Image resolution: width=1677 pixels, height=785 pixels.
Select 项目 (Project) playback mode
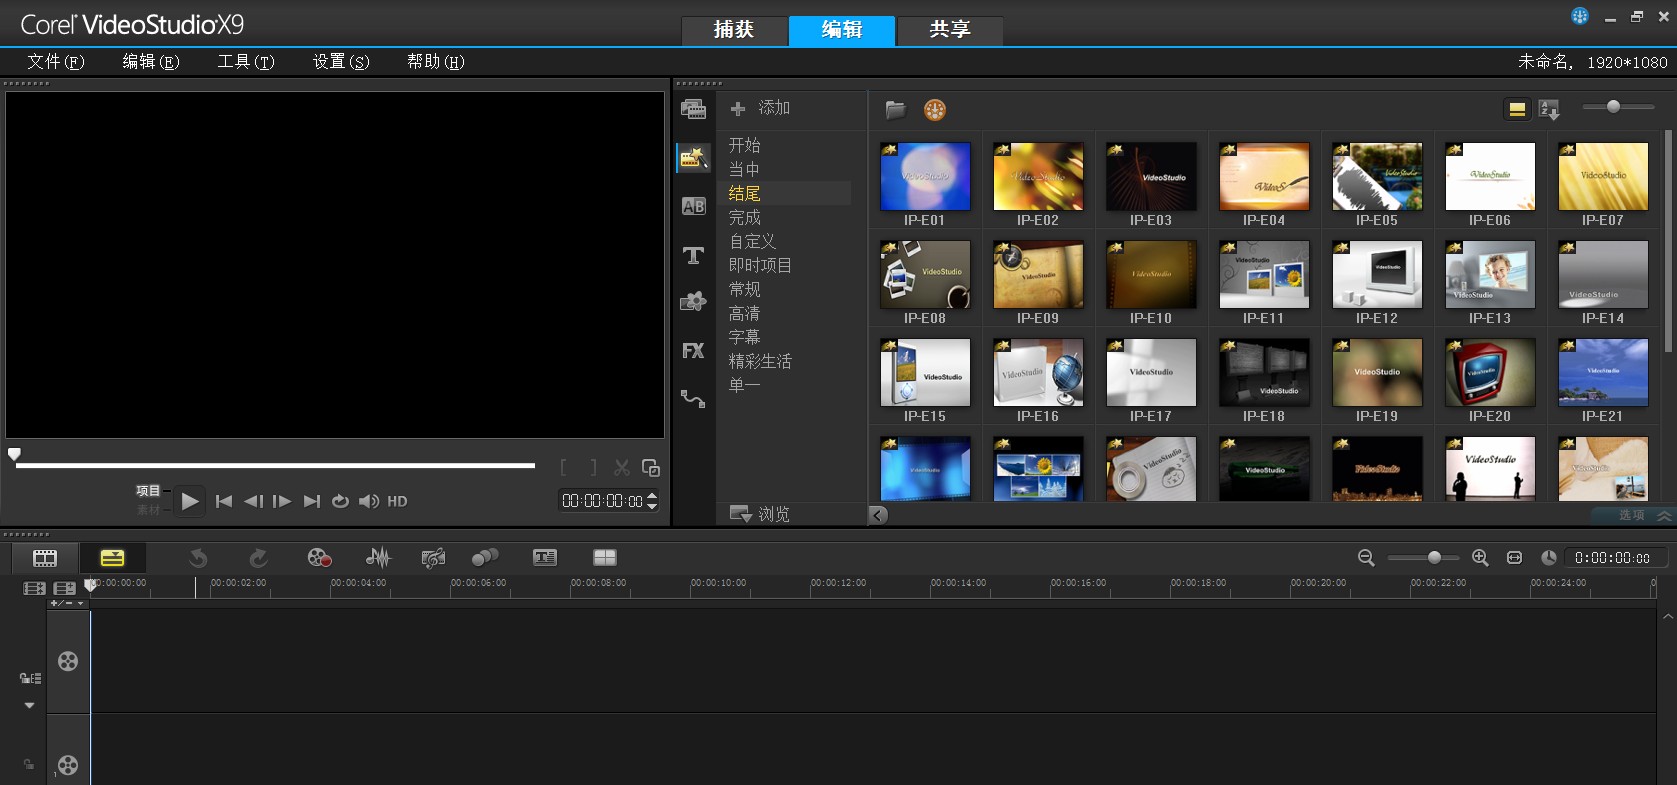click(x=148, y=491)
